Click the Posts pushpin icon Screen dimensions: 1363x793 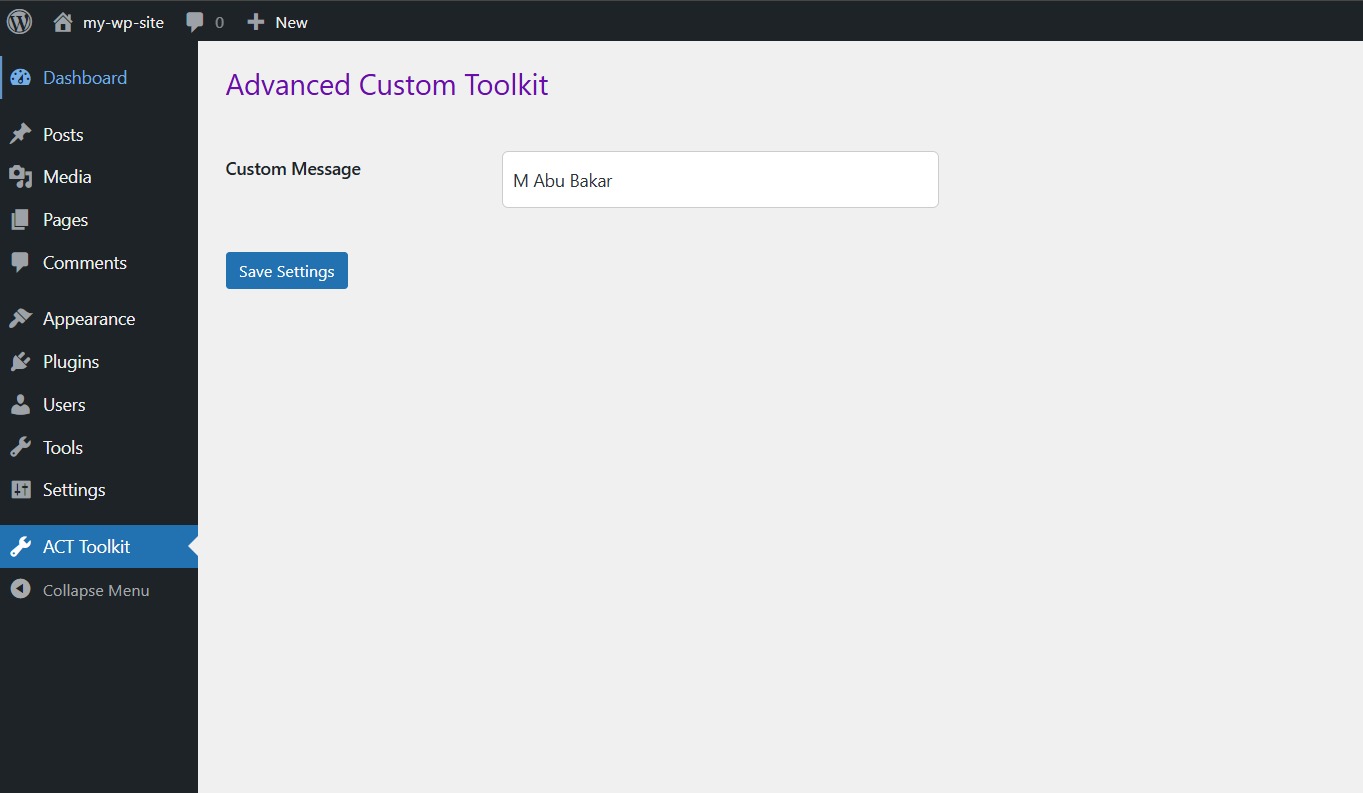[20, 134]
